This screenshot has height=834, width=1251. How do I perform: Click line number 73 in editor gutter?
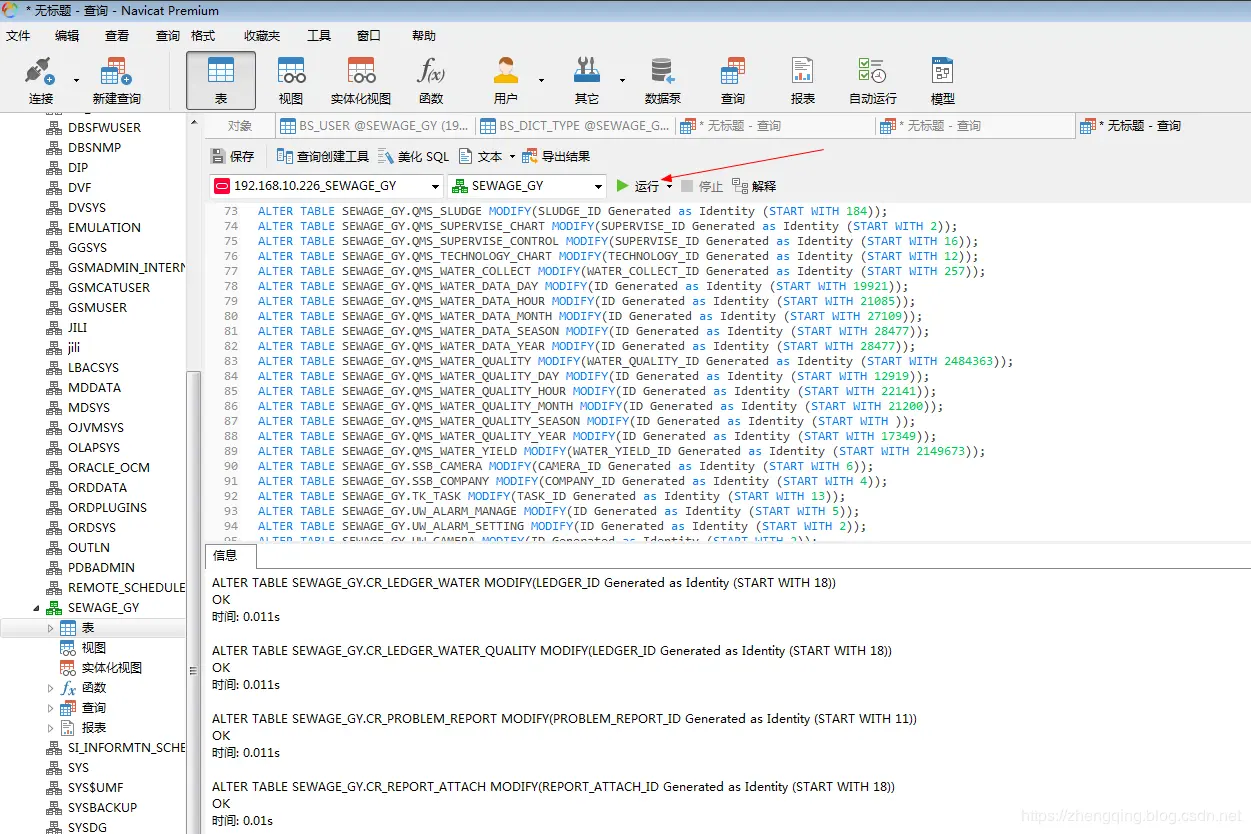pos(231,211)
